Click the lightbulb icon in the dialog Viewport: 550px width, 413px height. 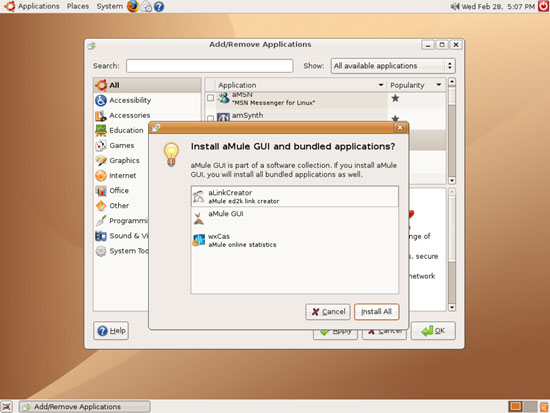tap(171, 154)
